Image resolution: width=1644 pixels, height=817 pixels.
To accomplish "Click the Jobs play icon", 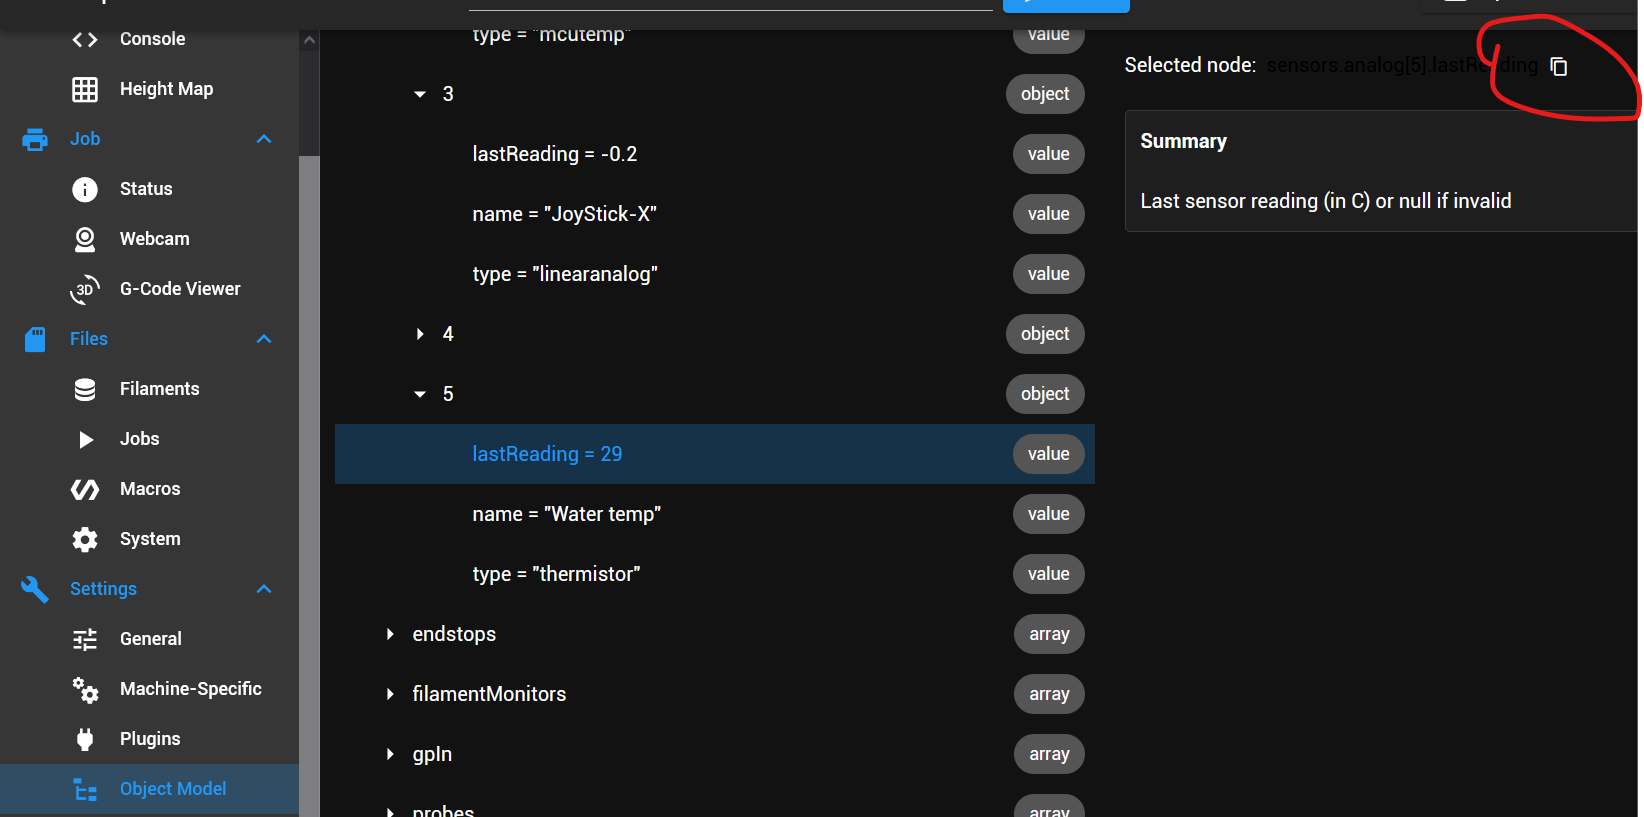I will click(86, 439).
